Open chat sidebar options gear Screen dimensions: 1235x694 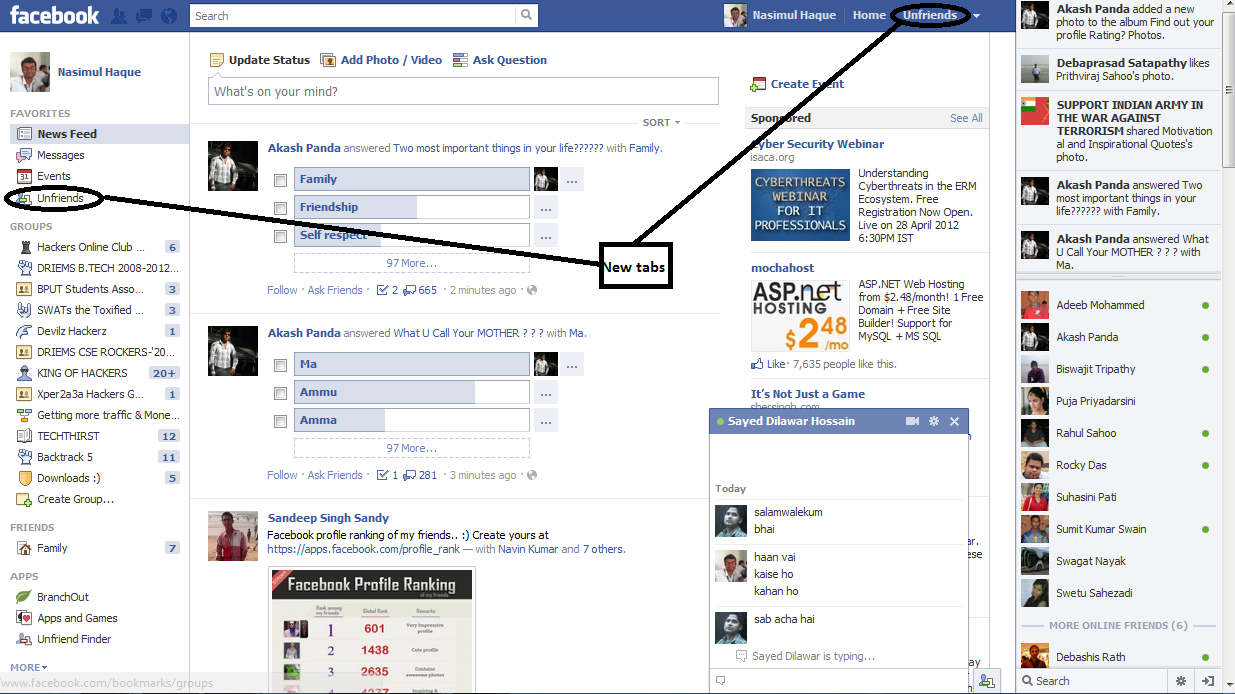pos(1181,681)
